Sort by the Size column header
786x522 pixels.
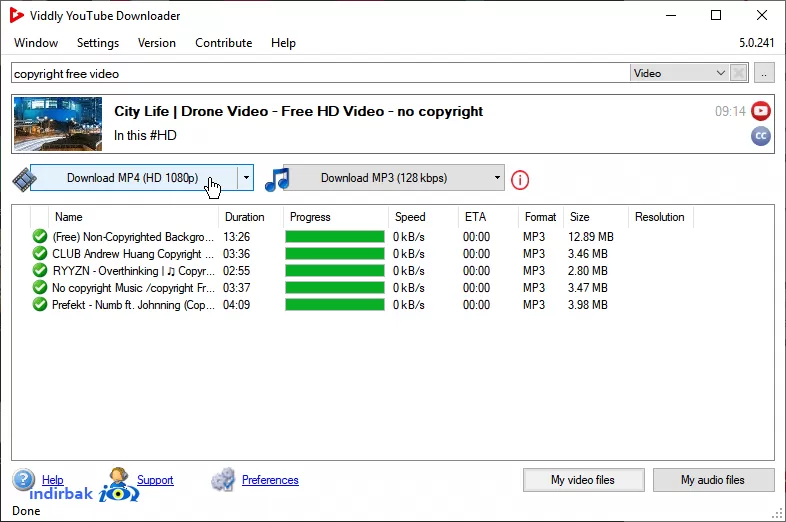(596, 217)
